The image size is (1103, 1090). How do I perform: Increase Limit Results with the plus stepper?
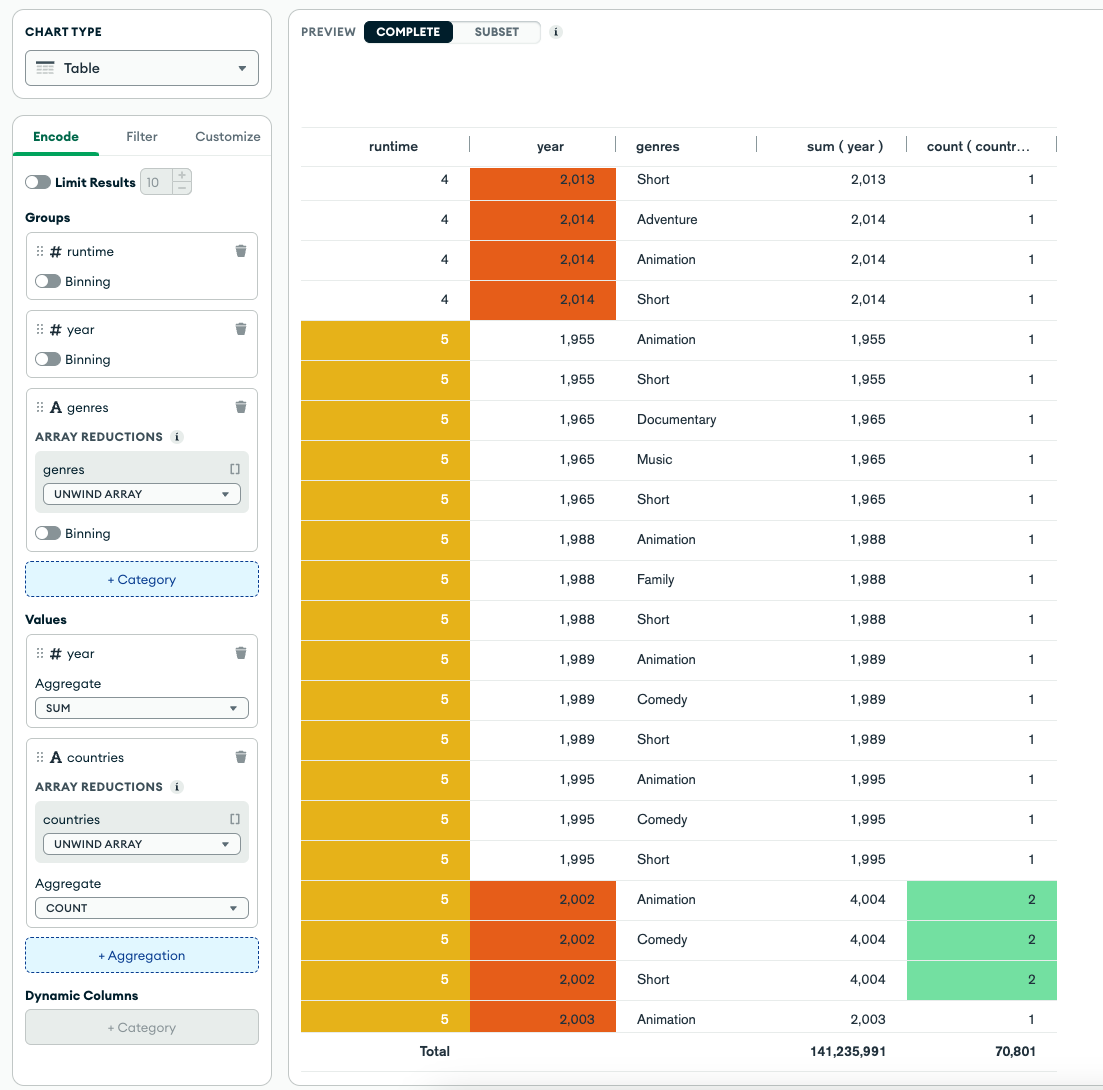click(x=181, y=175)
